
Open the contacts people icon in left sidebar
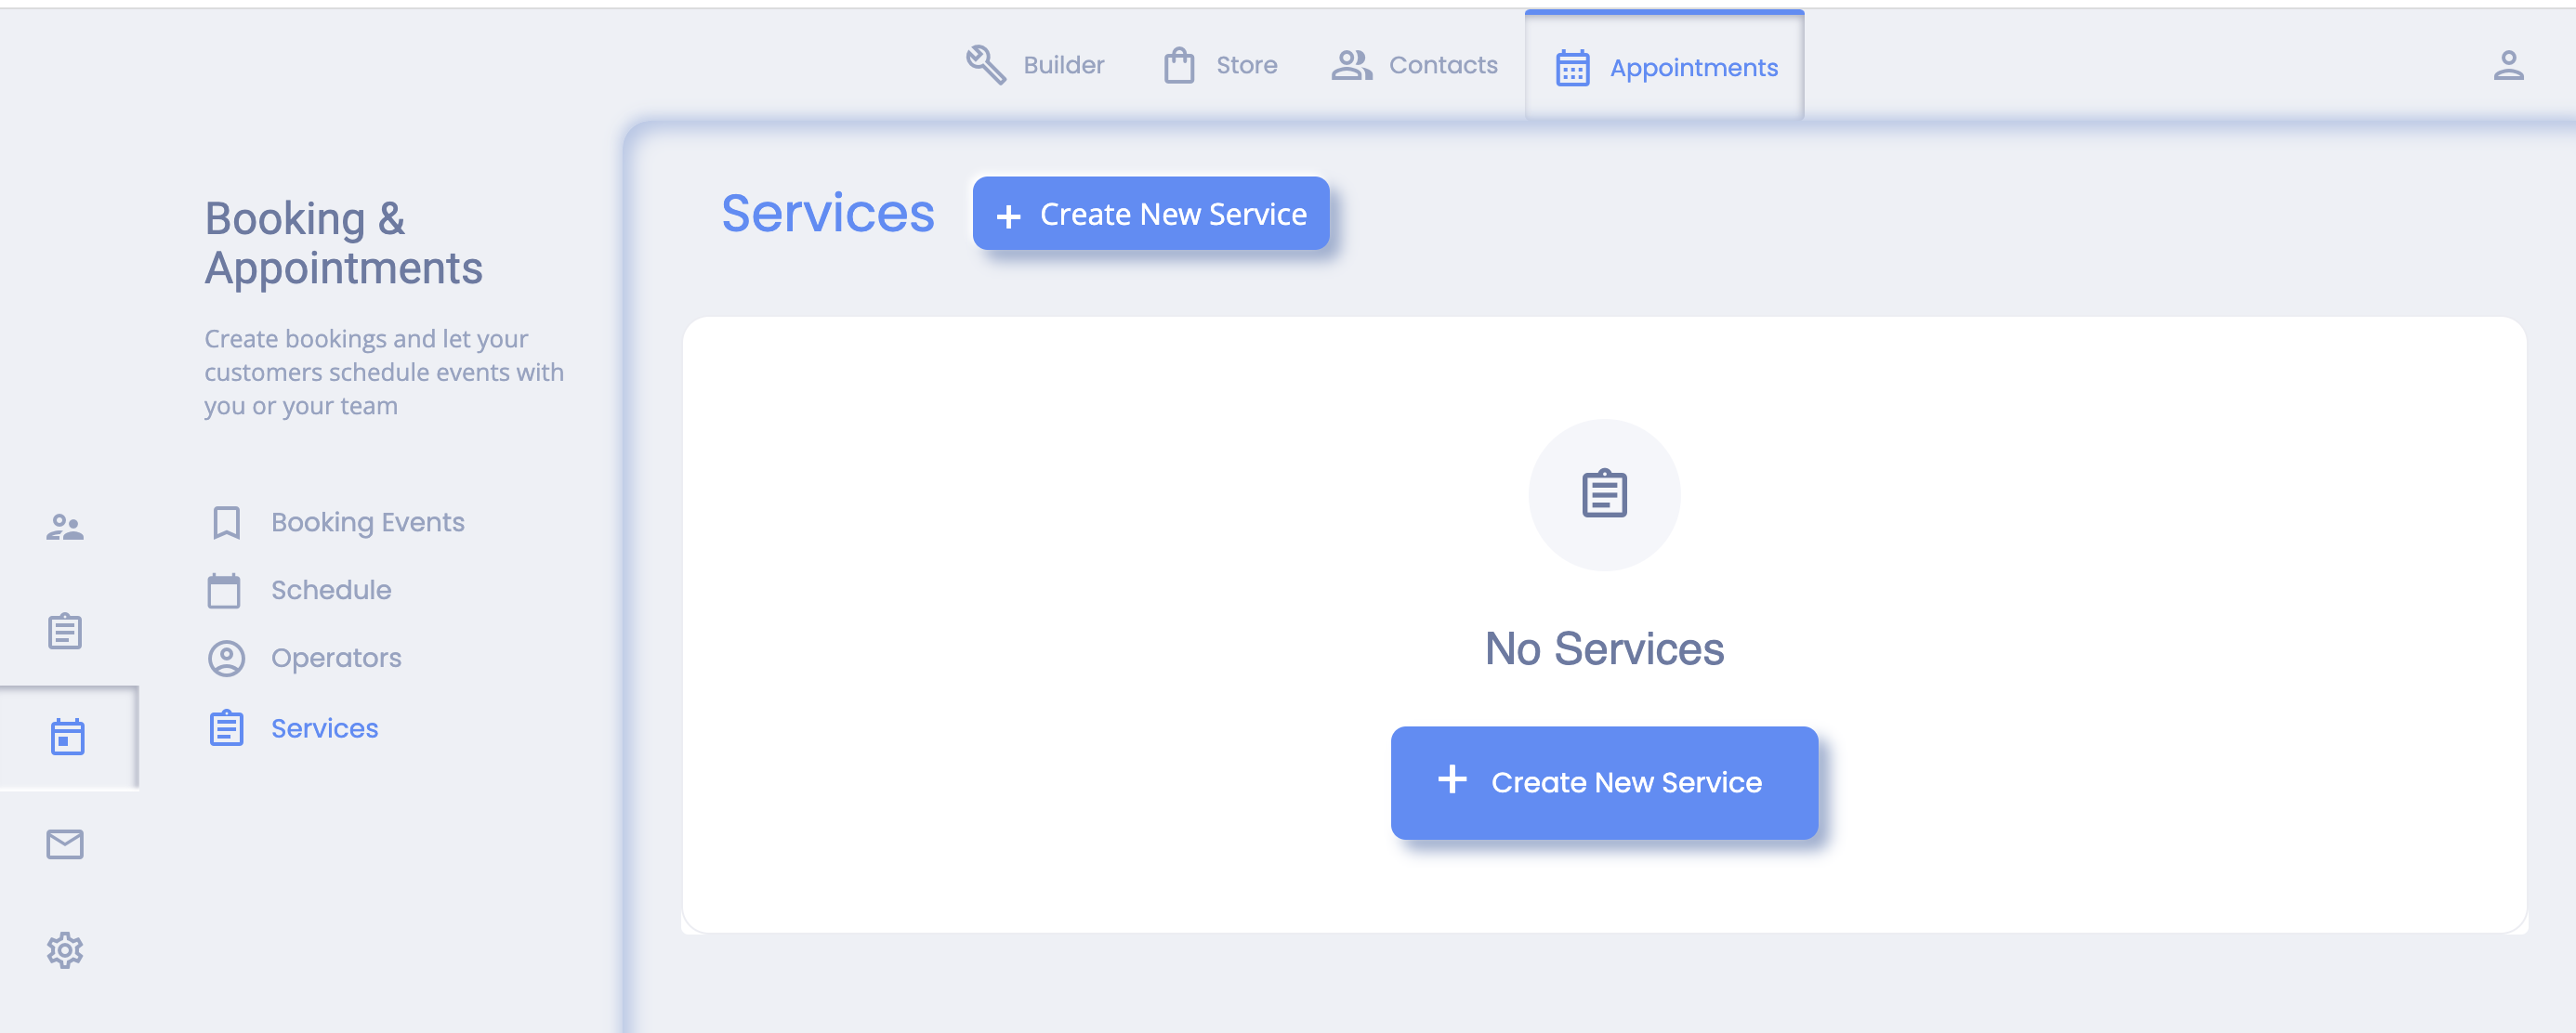pos(65,527)
